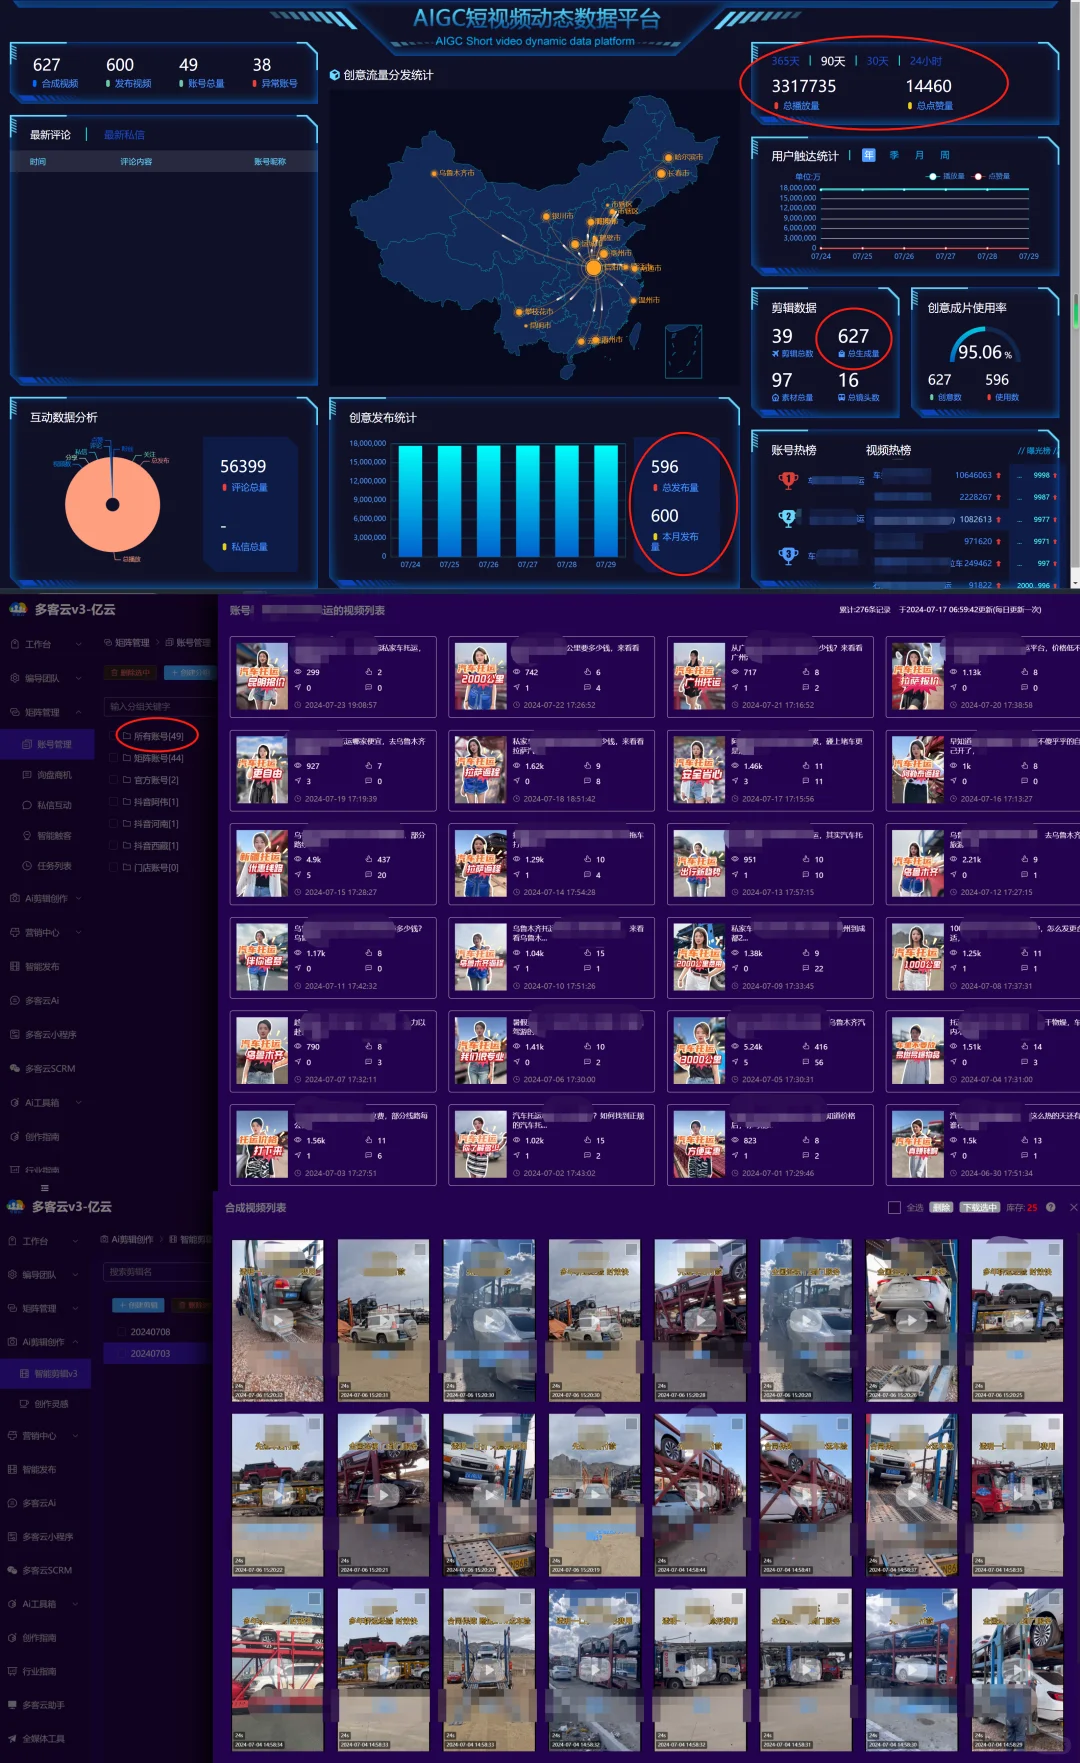Image resolution: width=1080 pixels, height=1763 pixels.
Task: Tick the 全选 checkbox in 合成视频列表
Action: pos(894,1207)
